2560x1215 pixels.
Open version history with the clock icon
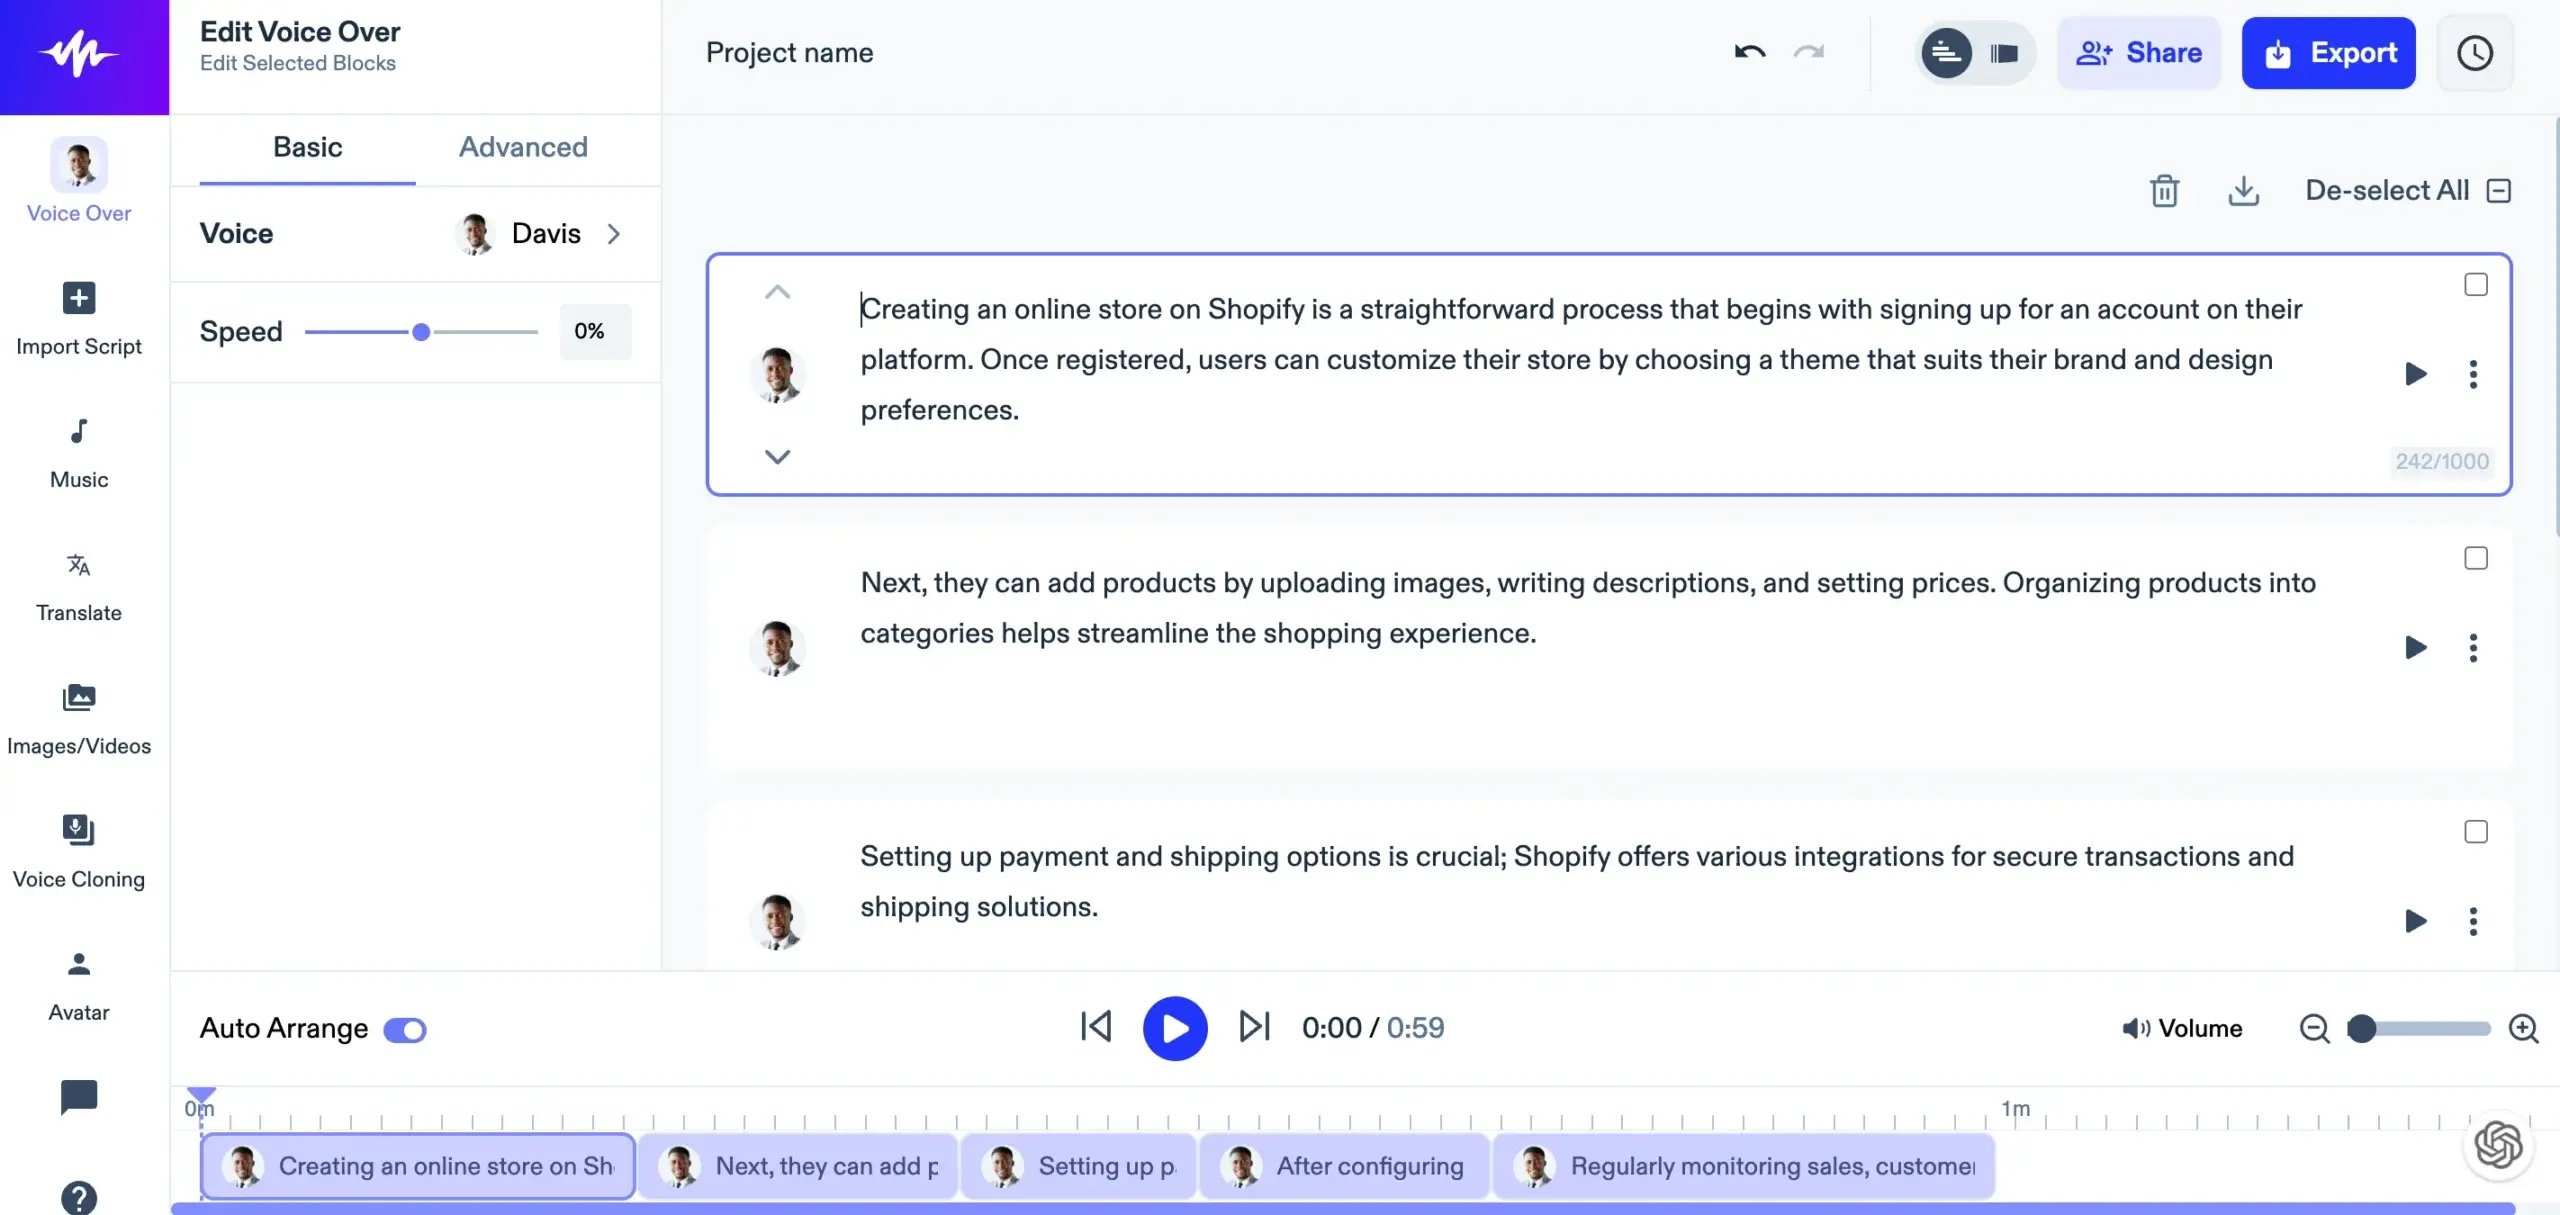point(2474,53)
